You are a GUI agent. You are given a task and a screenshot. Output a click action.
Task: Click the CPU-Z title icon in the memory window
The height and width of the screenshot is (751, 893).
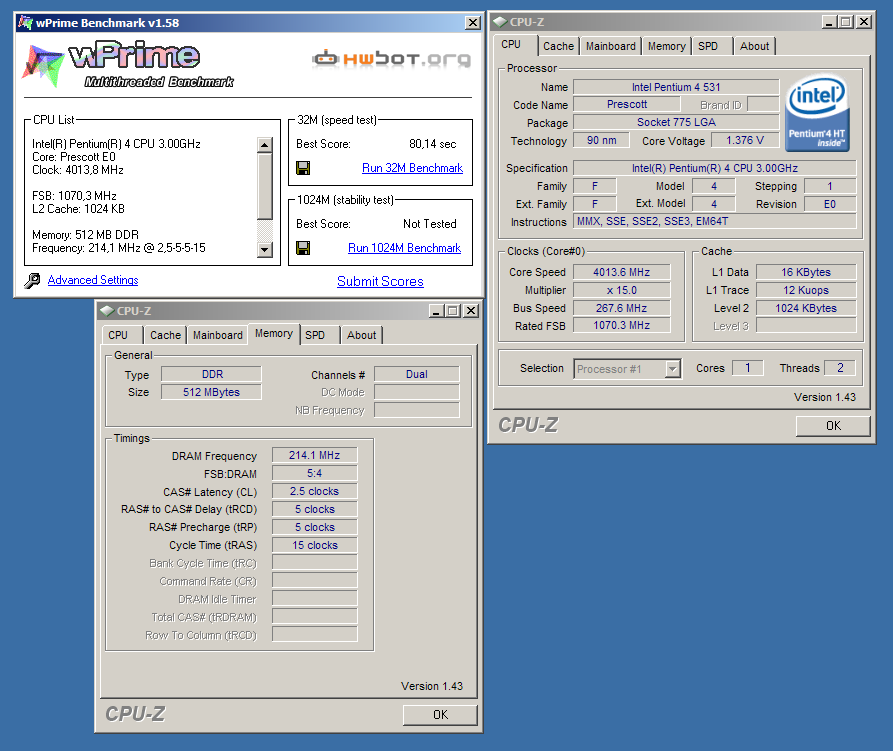click(x=107, y=311)
